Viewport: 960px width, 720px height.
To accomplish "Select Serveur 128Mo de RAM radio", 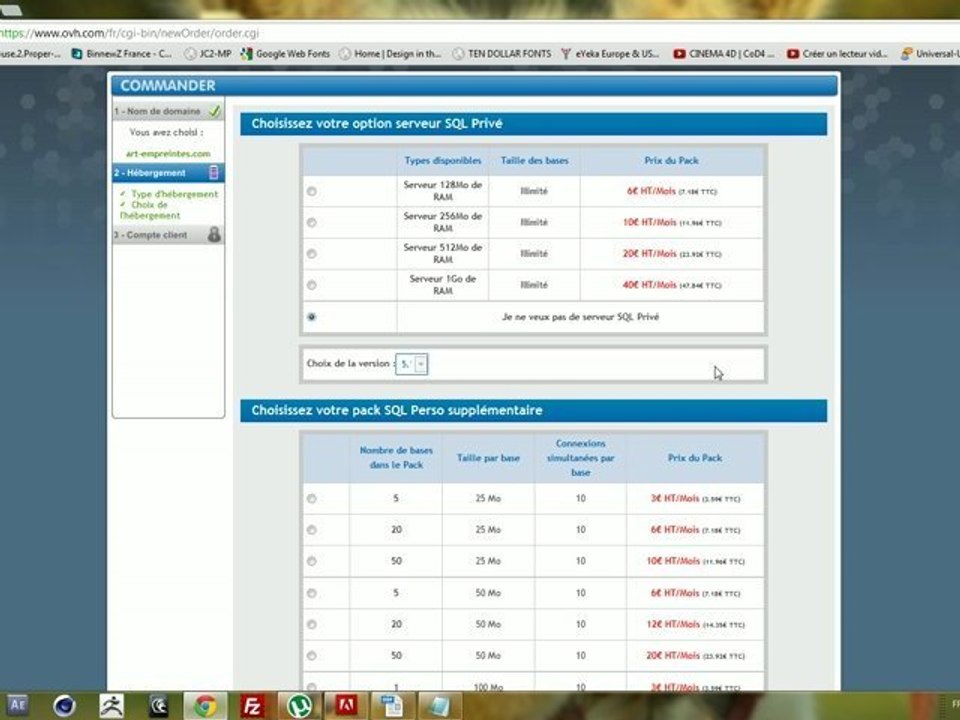I will 312,192.
